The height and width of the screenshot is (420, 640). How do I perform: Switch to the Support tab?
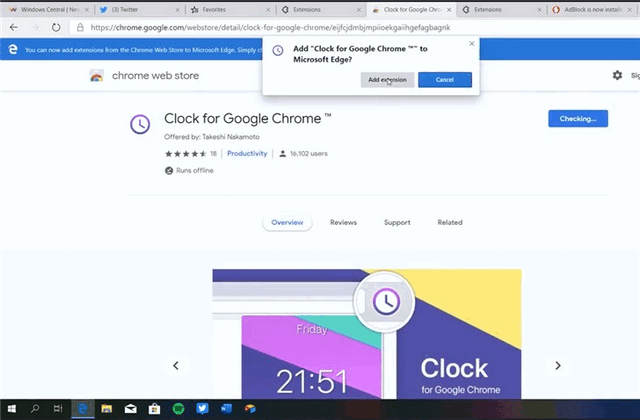coord(397,223)
